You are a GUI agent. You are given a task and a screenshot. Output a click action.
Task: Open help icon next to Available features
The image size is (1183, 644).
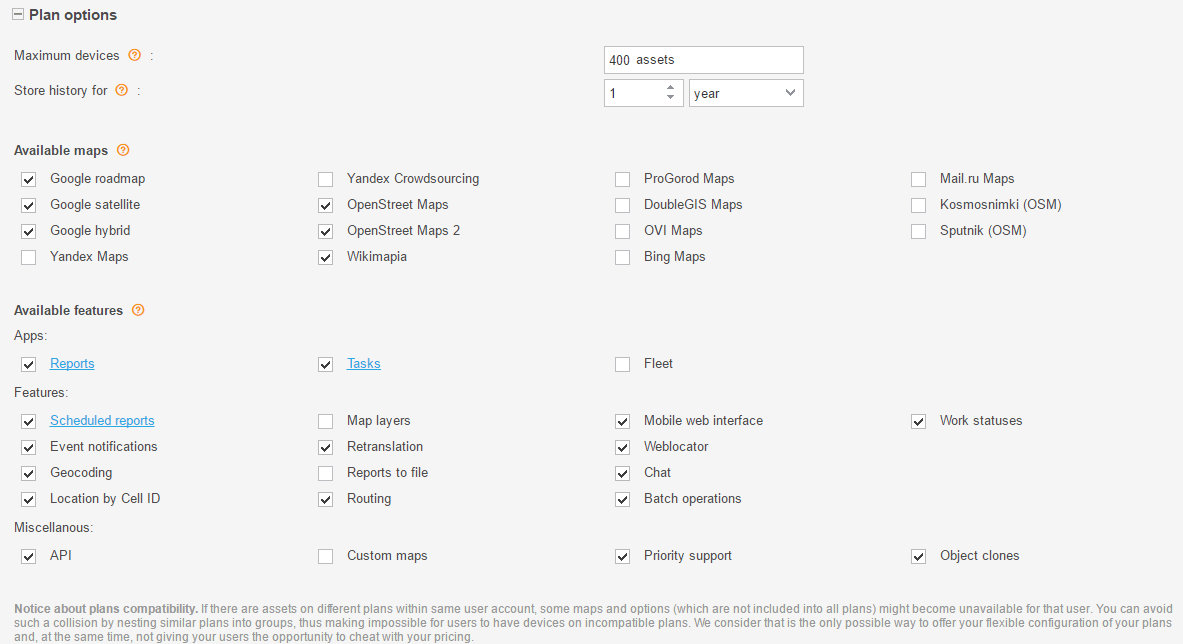coord(138,310)
